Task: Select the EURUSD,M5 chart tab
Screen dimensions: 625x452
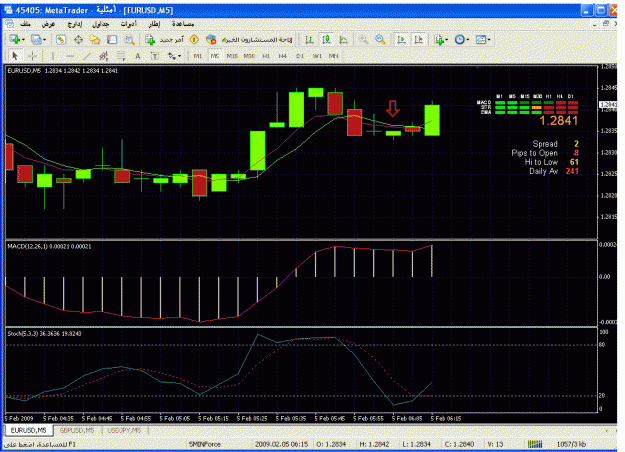Action: pos(28,430)
